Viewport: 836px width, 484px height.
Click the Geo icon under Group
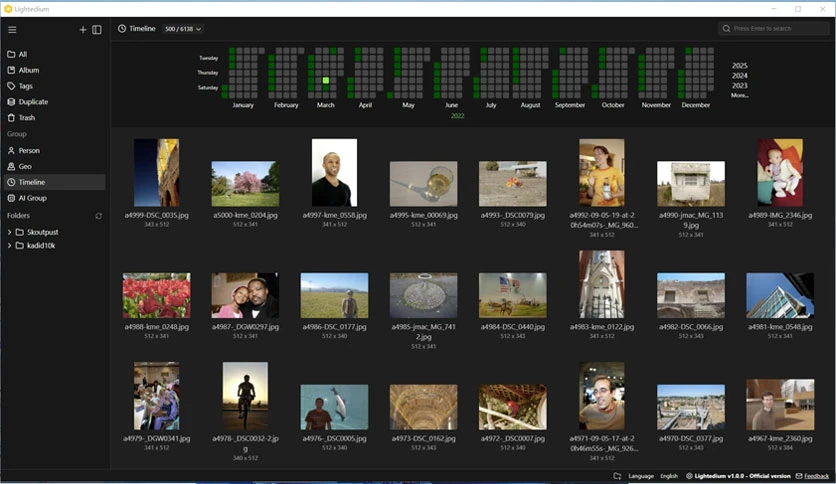(11, 166)
